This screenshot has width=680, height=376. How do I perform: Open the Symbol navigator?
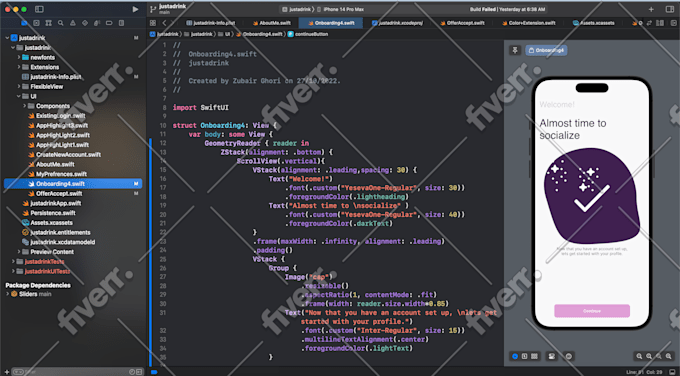[x=49, y=23]
